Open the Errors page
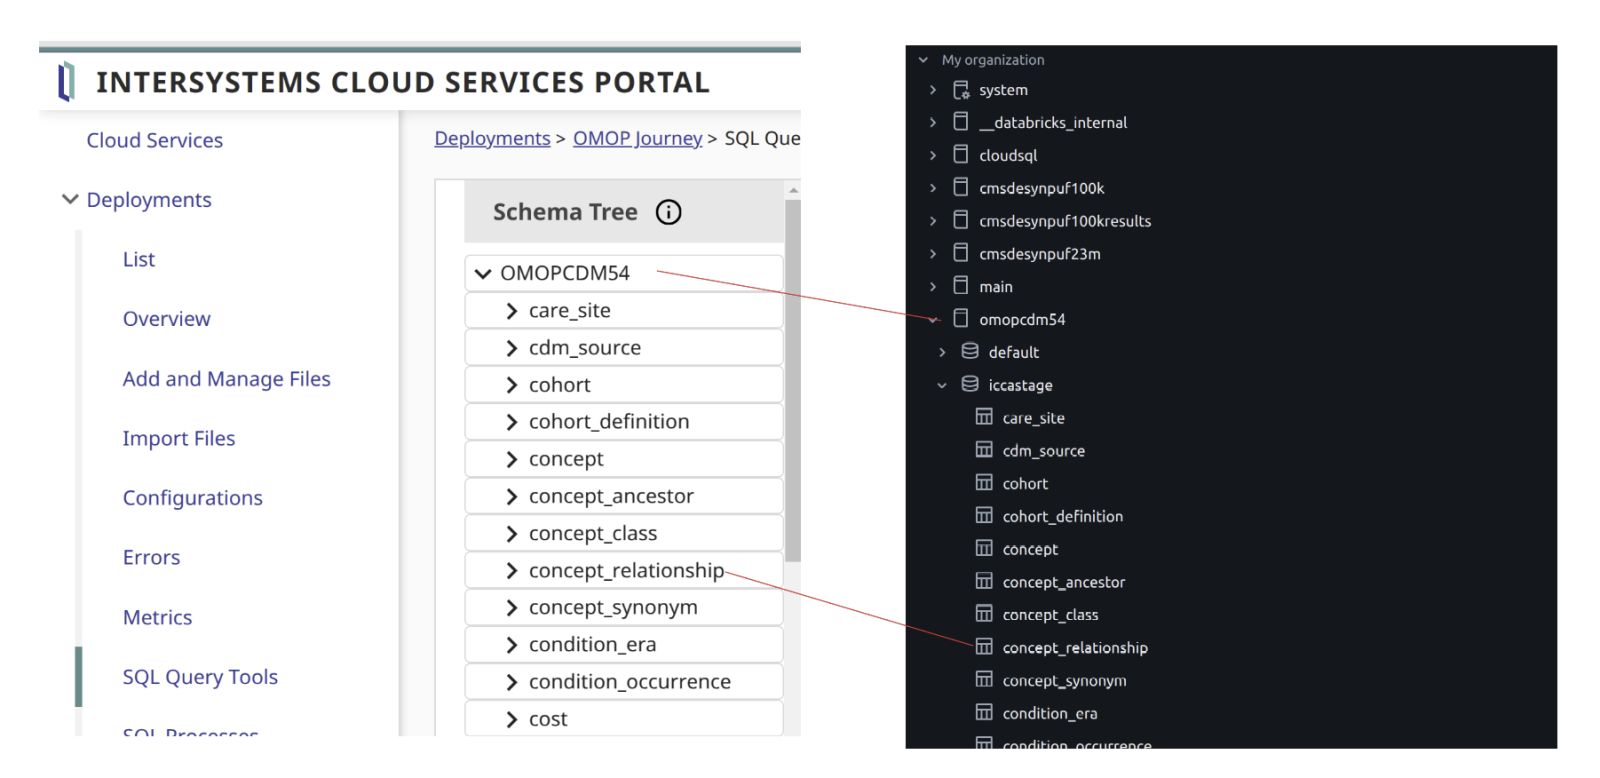 (x=152, y=557)
